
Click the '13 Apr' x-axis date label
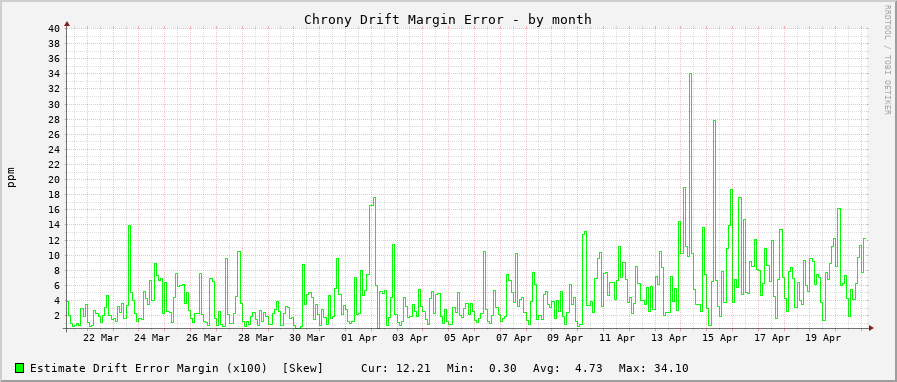click(x=669, y=338)
